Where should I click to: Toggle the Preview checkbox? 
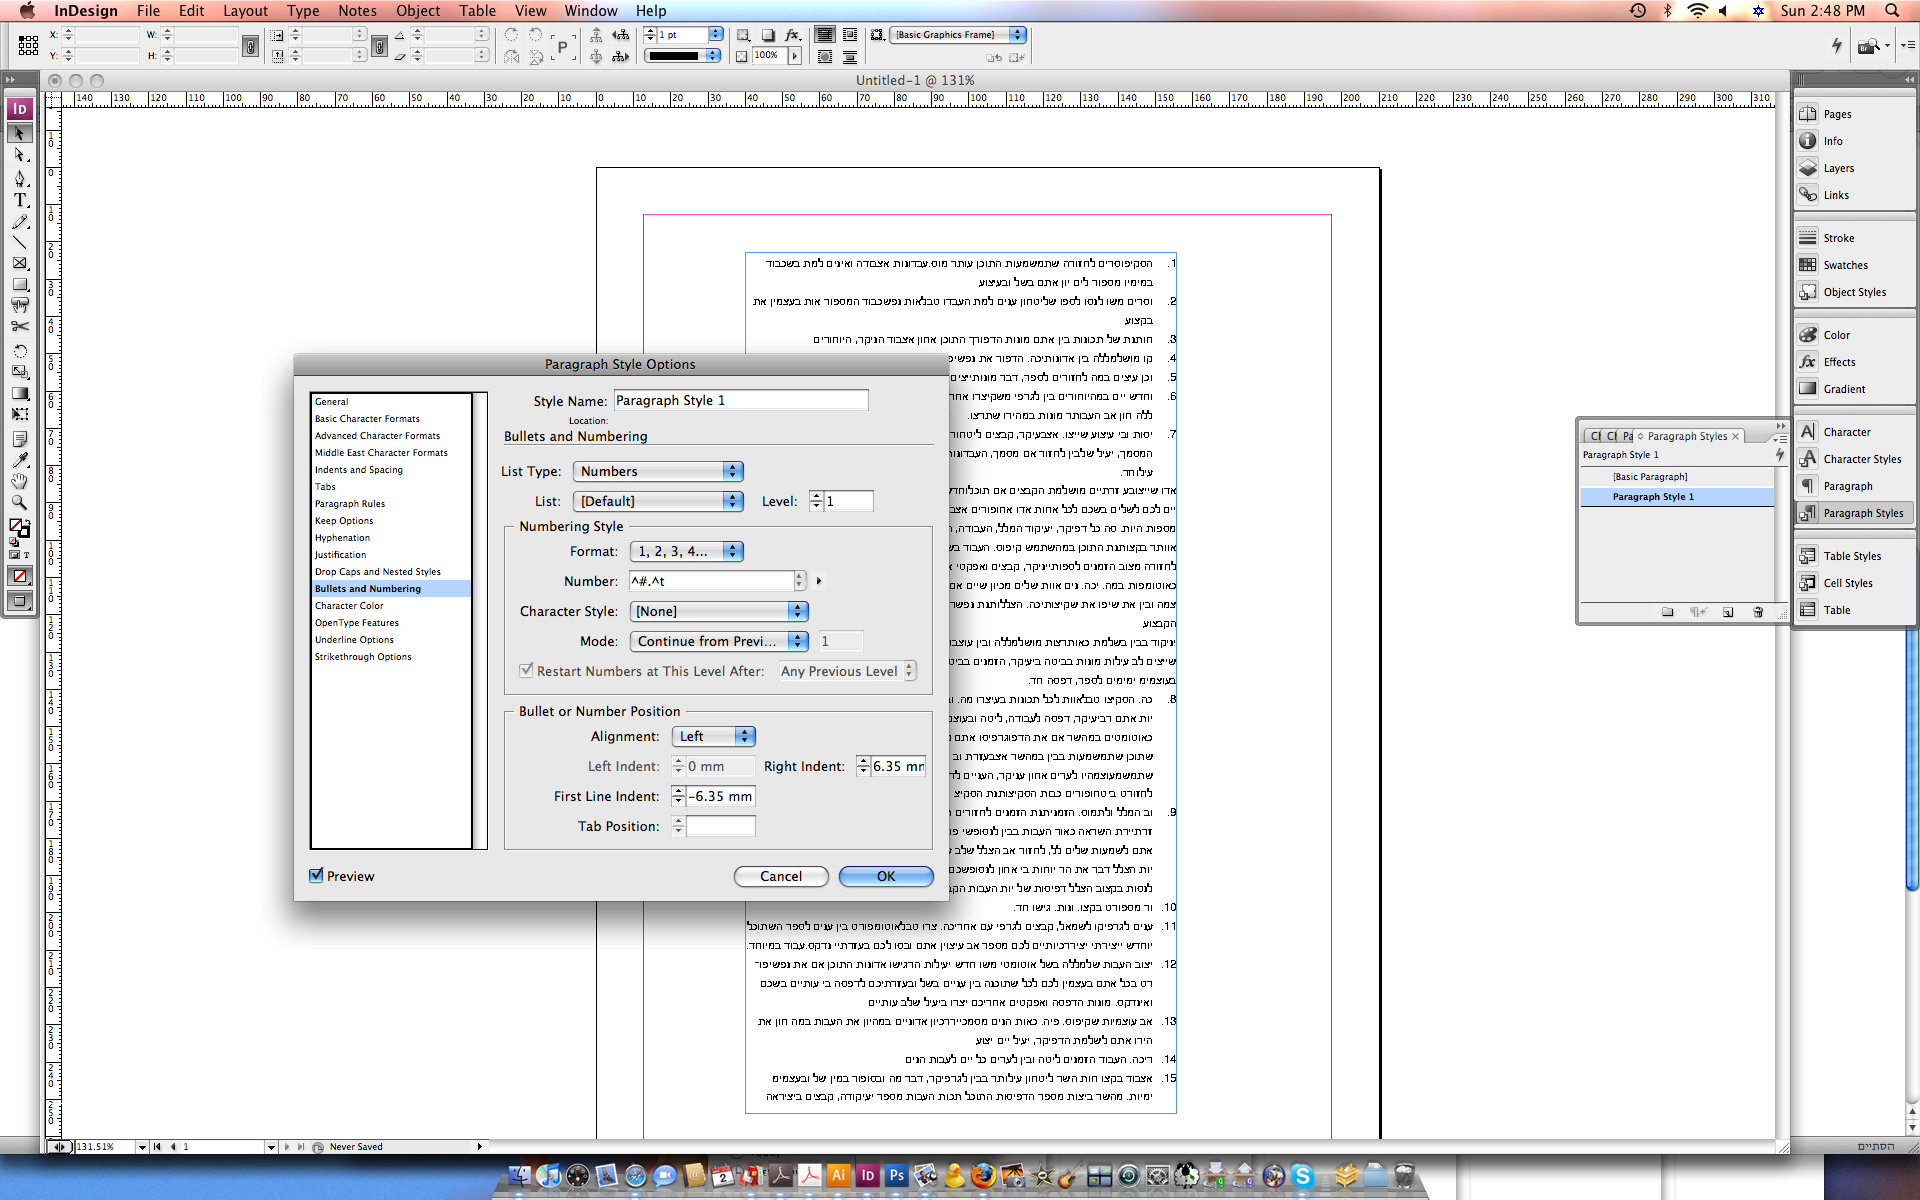317,876
